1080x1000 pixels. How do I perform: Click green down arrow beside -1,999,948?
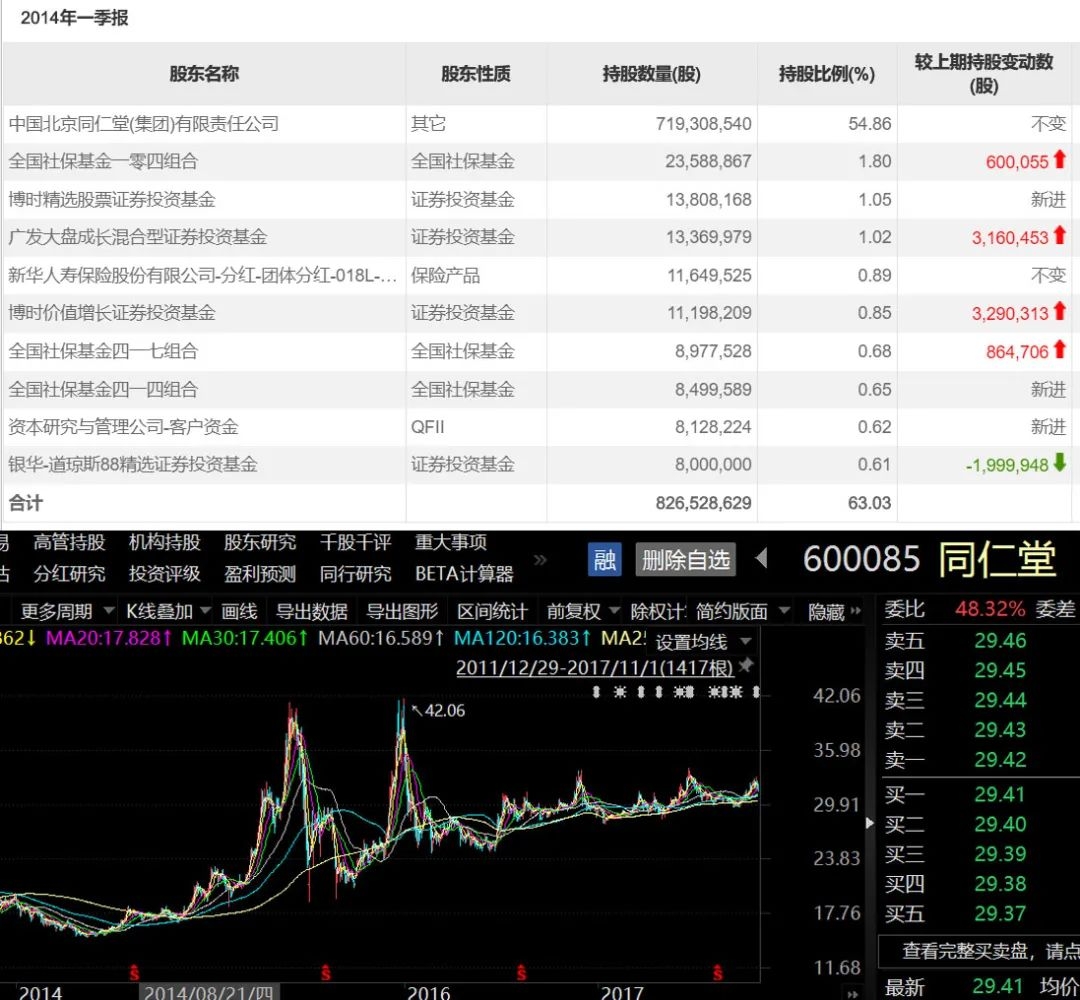tap(1059, 463)
